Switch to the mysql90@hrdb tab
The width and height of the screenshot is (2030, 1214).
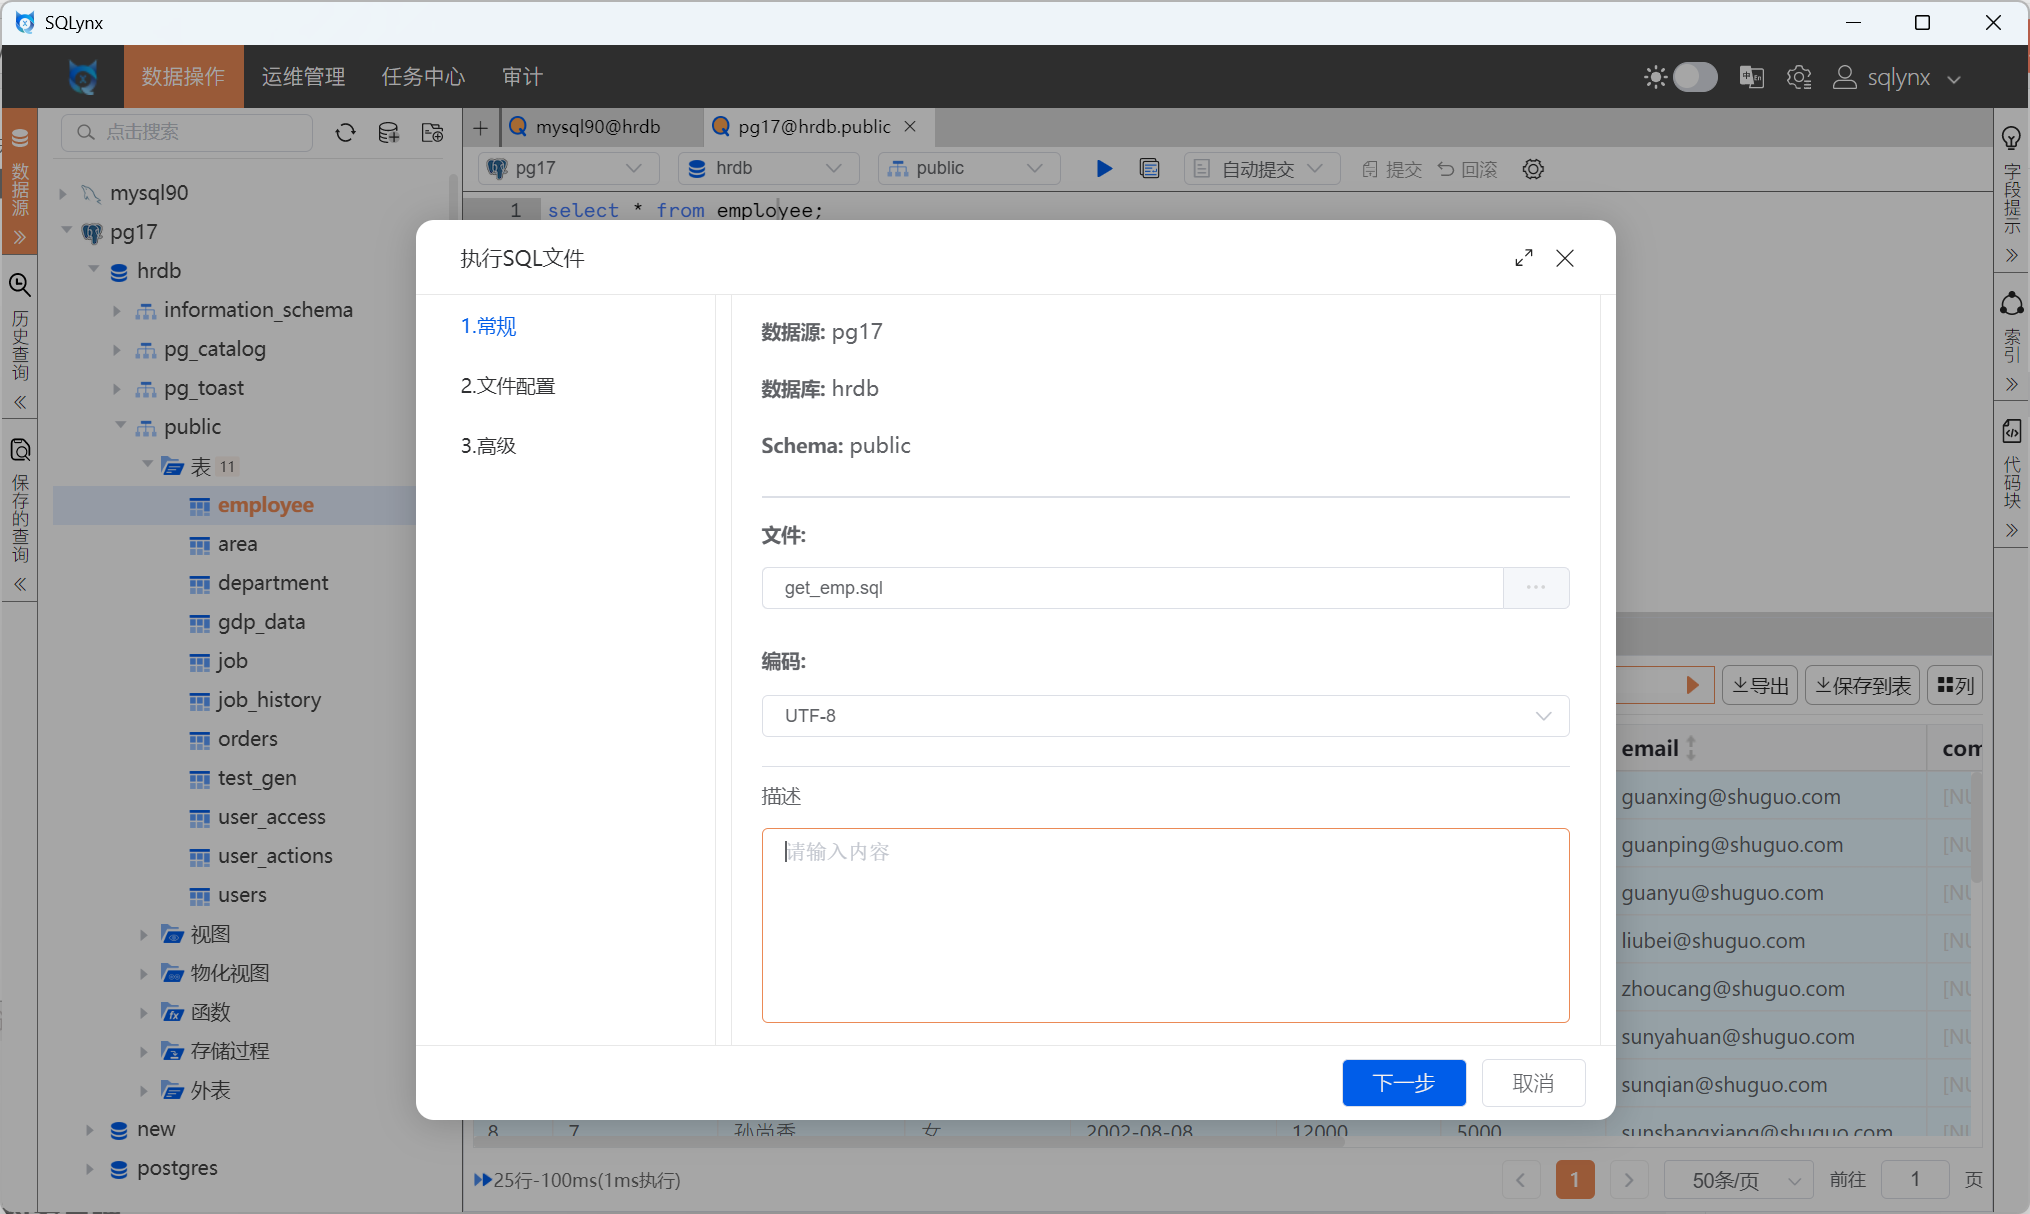[597, 127]
